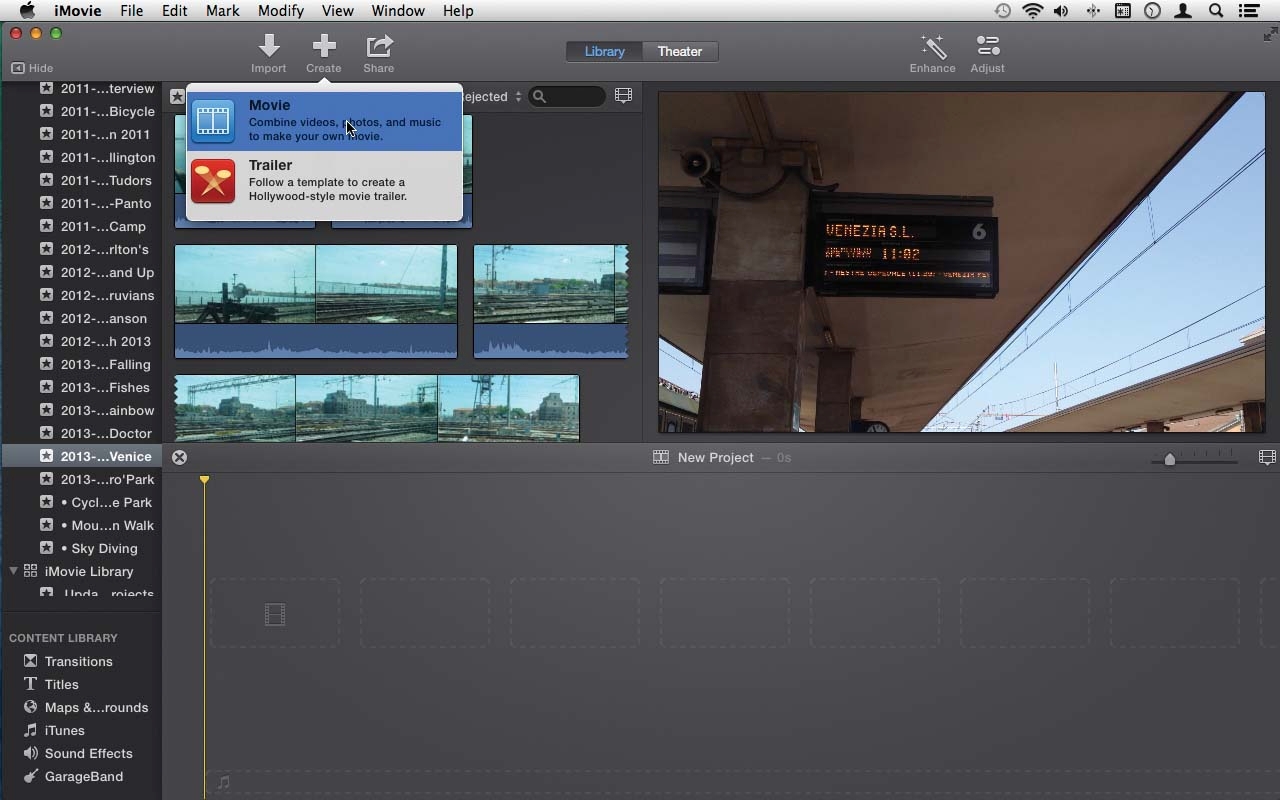Click the Import toolbar icon
1280x800 pixels.
268,46
